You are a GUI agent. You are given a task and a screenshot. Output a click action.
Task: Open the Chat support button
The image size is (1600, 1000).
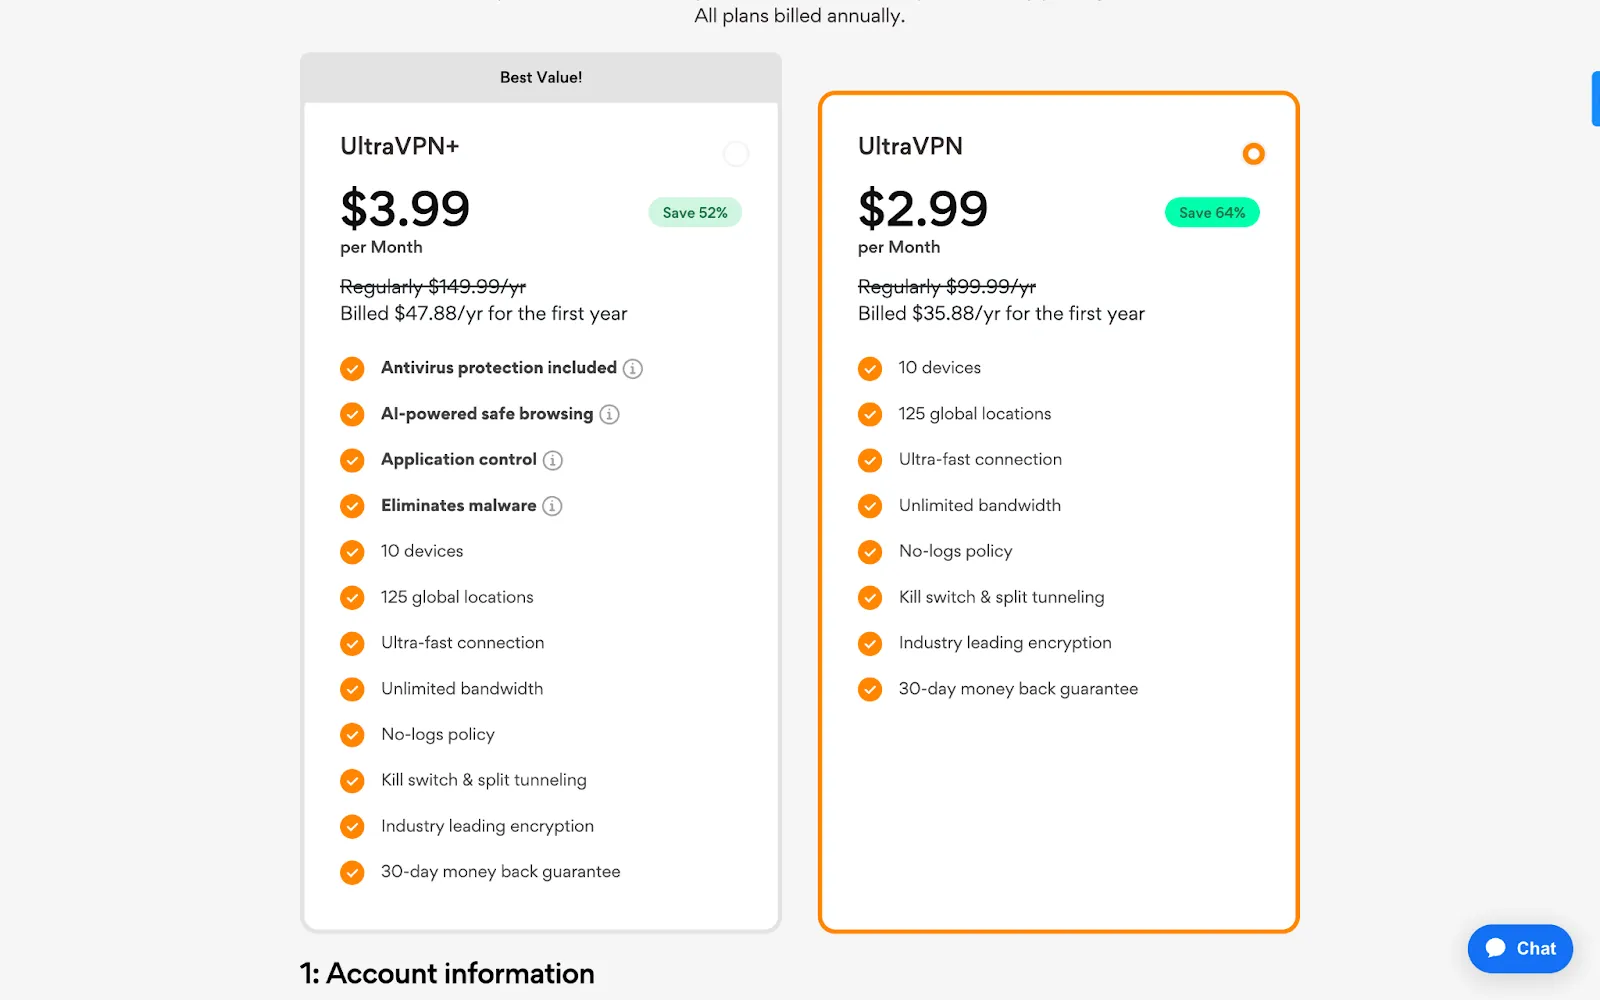point(1520,948)
